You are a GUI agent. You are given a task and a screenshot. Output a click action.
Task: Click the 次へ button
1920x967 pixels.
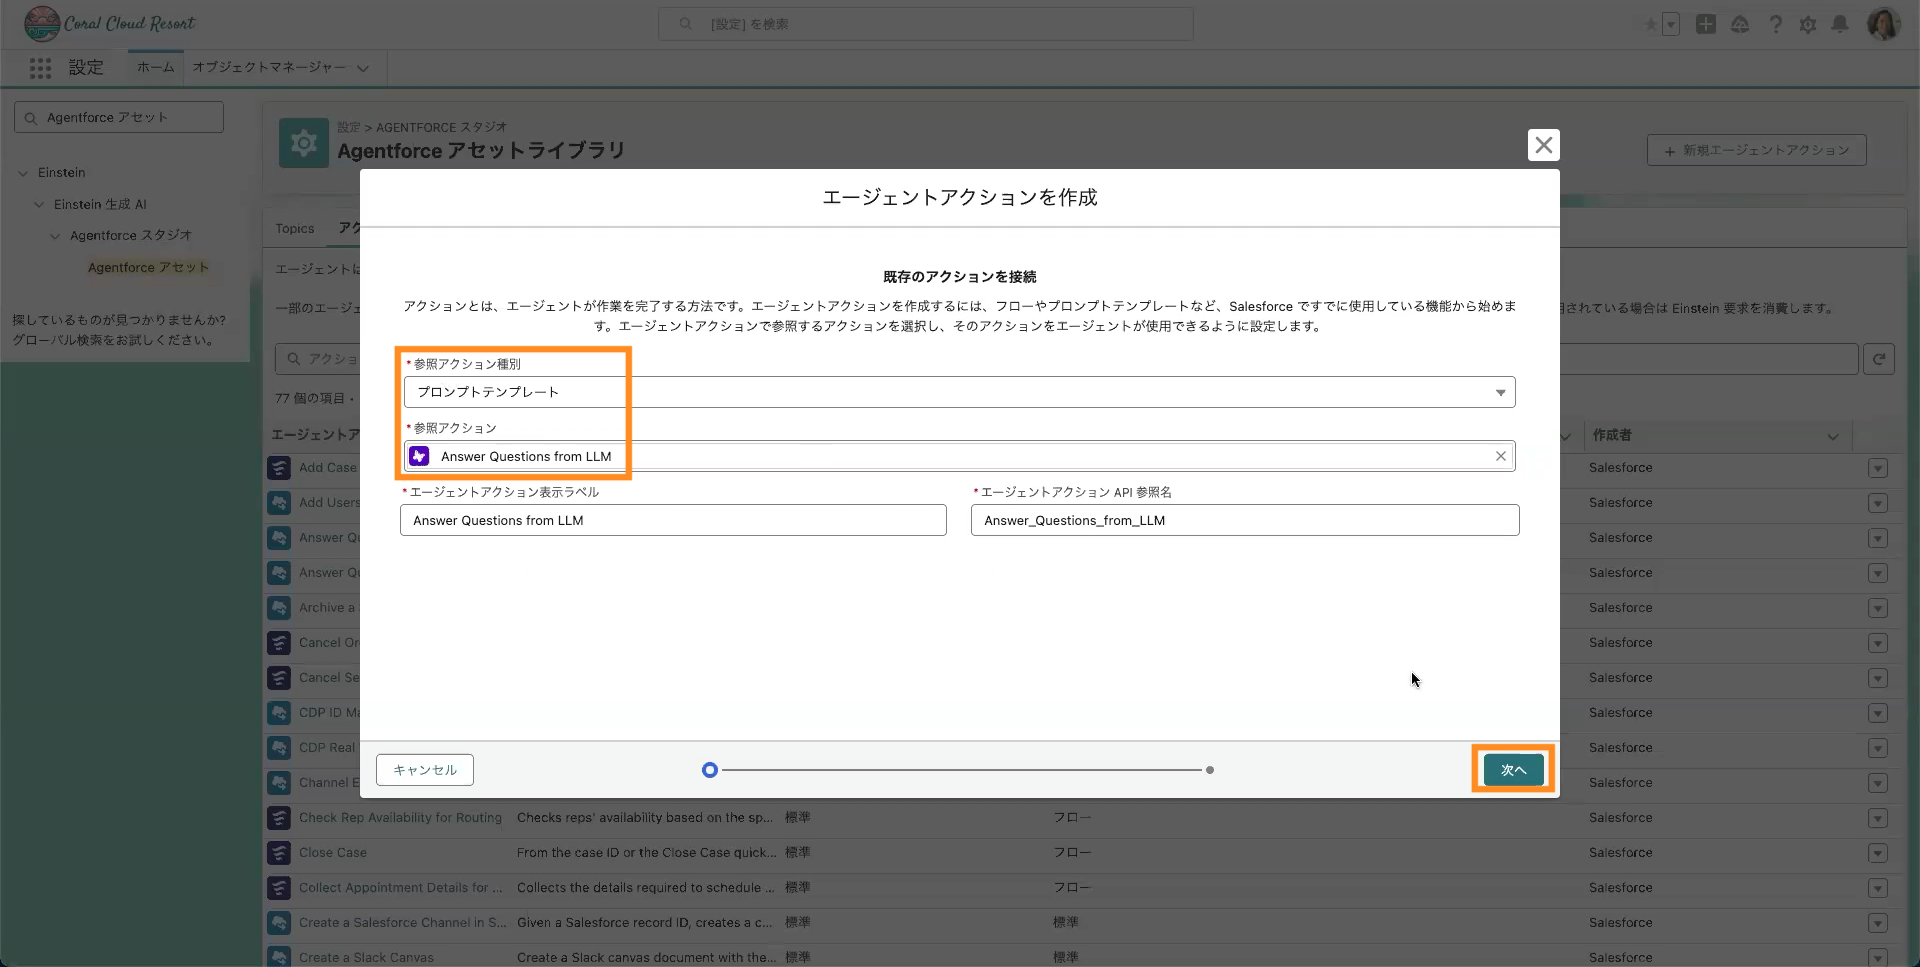pyautogui.click(x=1513, y=770)
